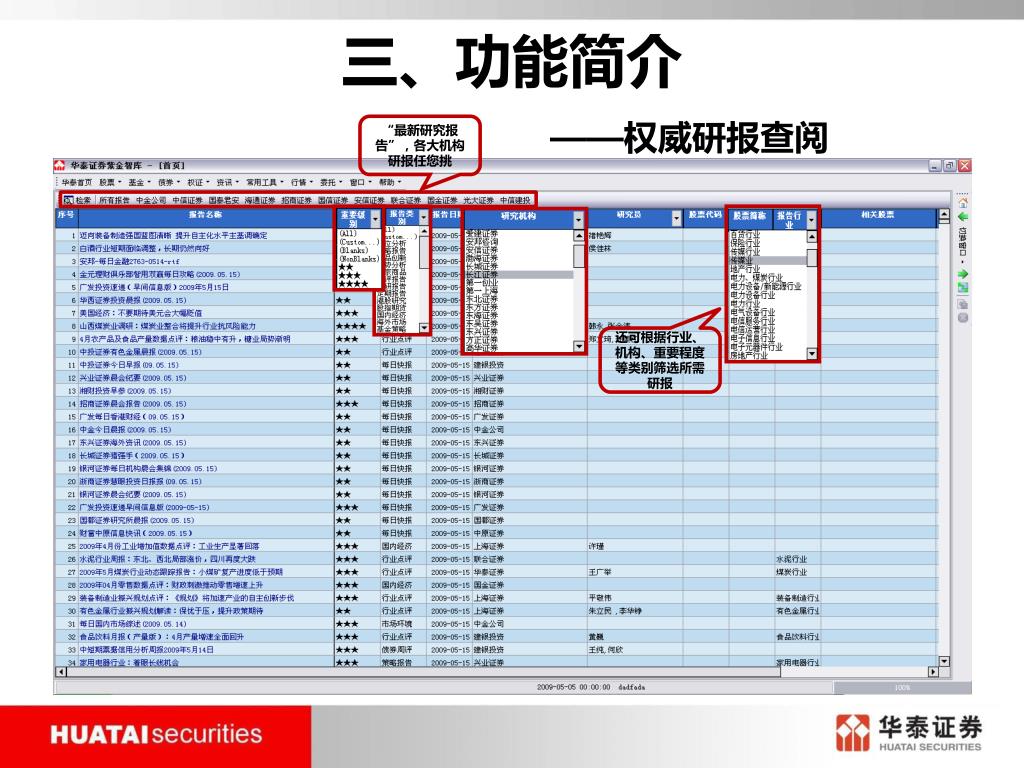
Task: Open the 报告类别 column filter dropdown
Action: [x=424, y=218]
